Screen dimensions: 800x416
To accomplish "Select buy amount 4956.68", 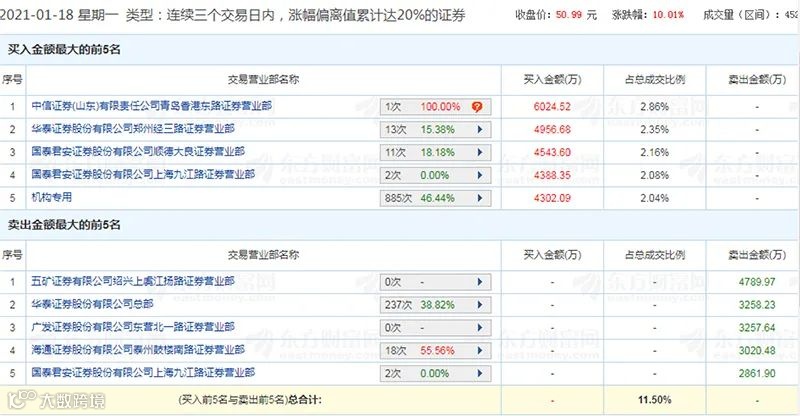I will click(x=552, y=130).
